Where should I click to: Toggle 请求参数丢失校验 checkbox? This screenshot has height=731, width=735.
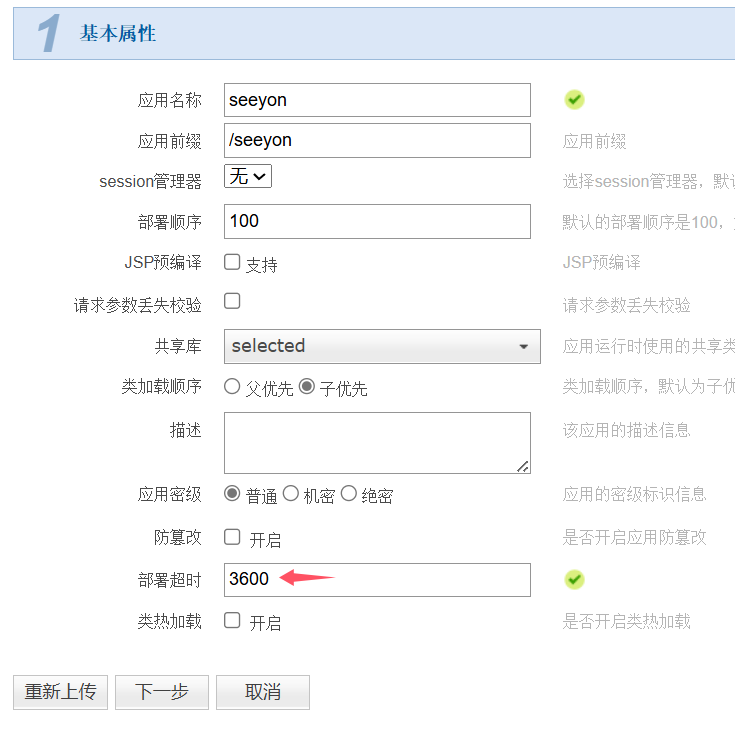[x=232, y=300]
